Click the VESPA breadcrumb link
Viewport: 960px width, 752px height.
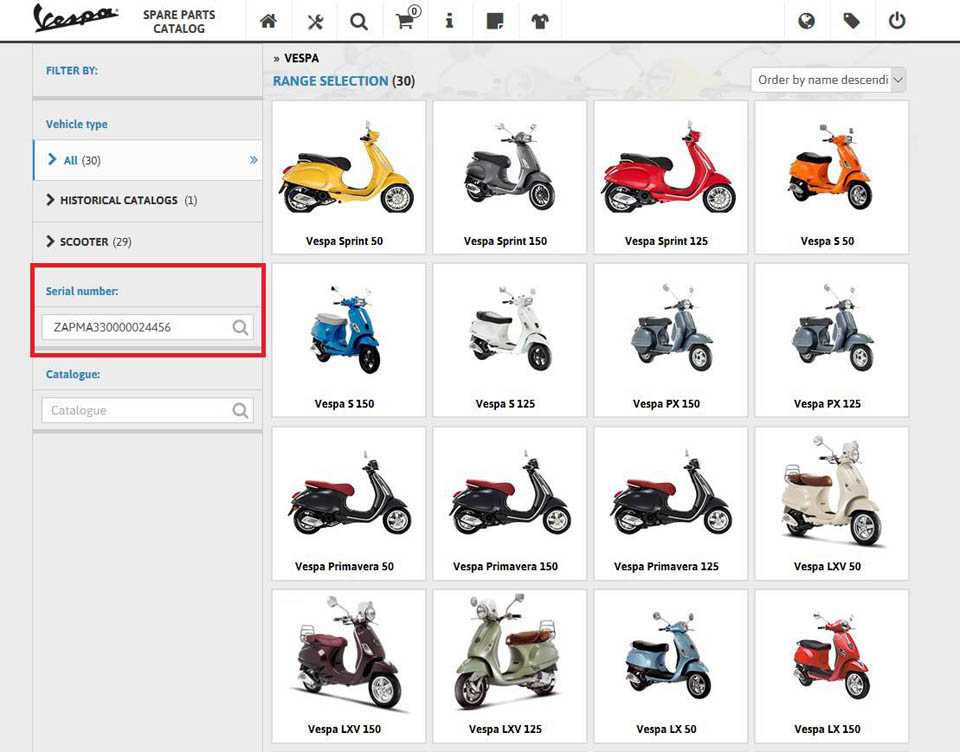(301, 58)
